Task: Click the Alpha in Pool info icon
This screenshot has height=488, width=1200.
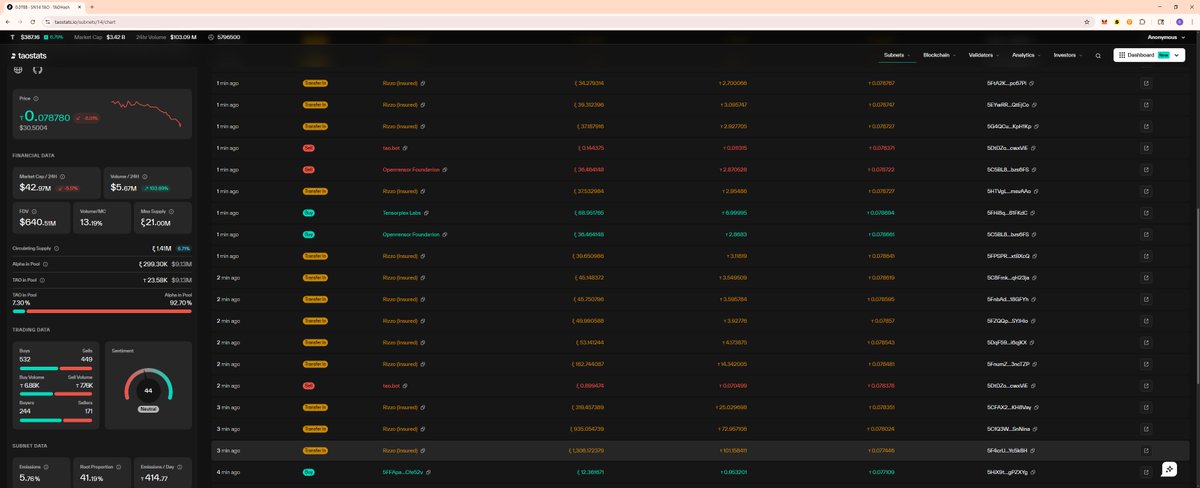Action: 46,264
